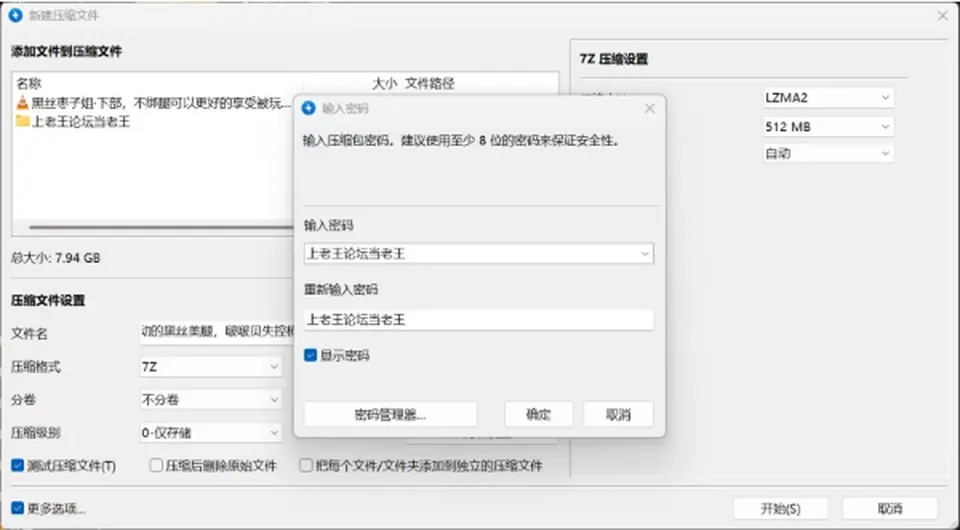Click the 文件名 input field
The width and height of the screenshot is (960, 530).
click(x=217, y=331)
